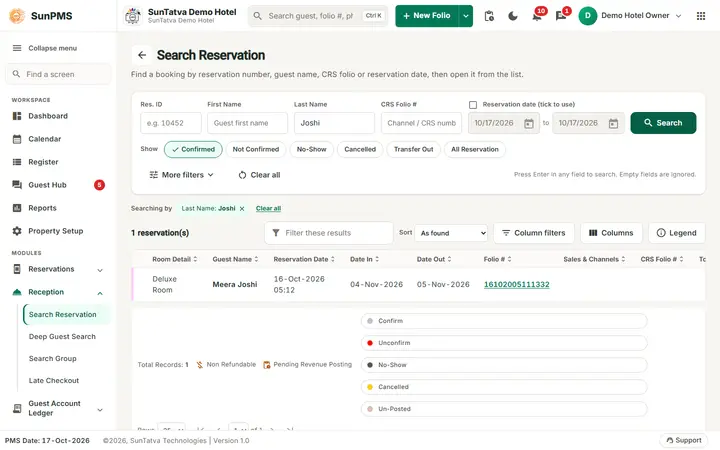Viewport: 720px width, 450px height.
Task: Click the SunTatva Demo Hotel logo icon
Action: pos(133,16)
